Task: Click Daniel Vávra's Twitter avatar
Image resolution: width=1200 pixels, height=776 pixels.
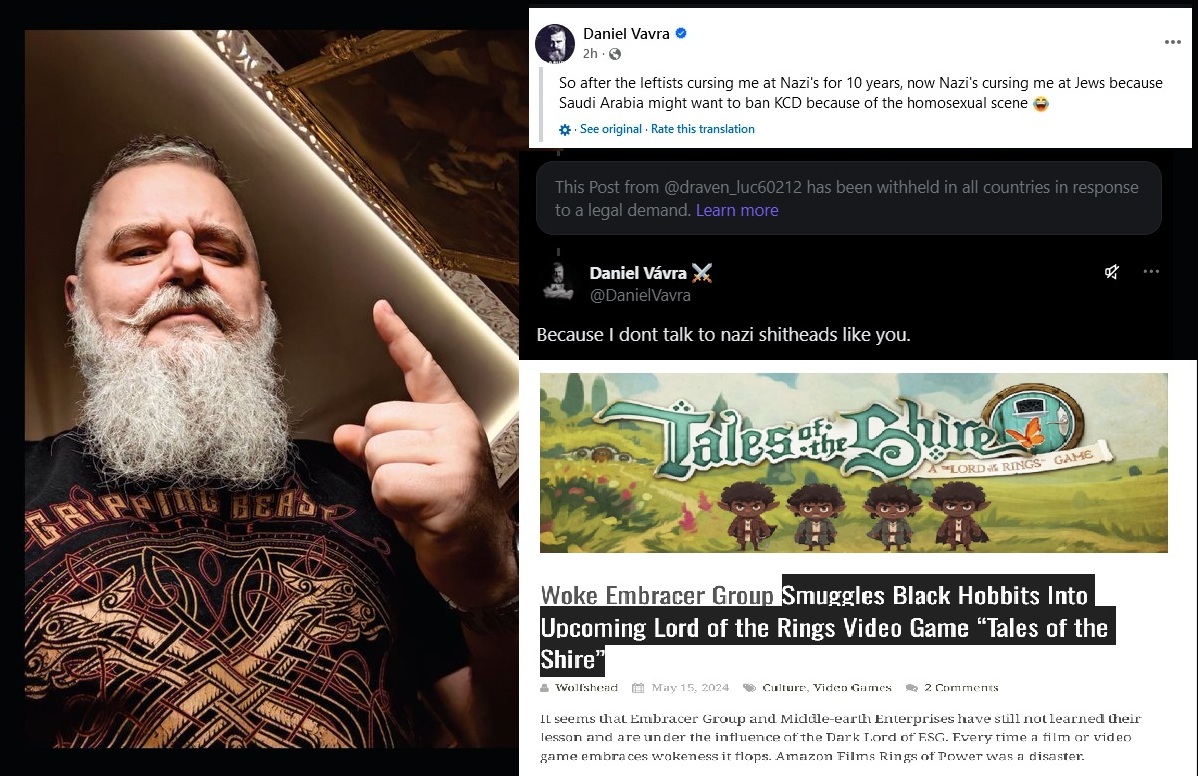Action: click(x=558, y=281)
